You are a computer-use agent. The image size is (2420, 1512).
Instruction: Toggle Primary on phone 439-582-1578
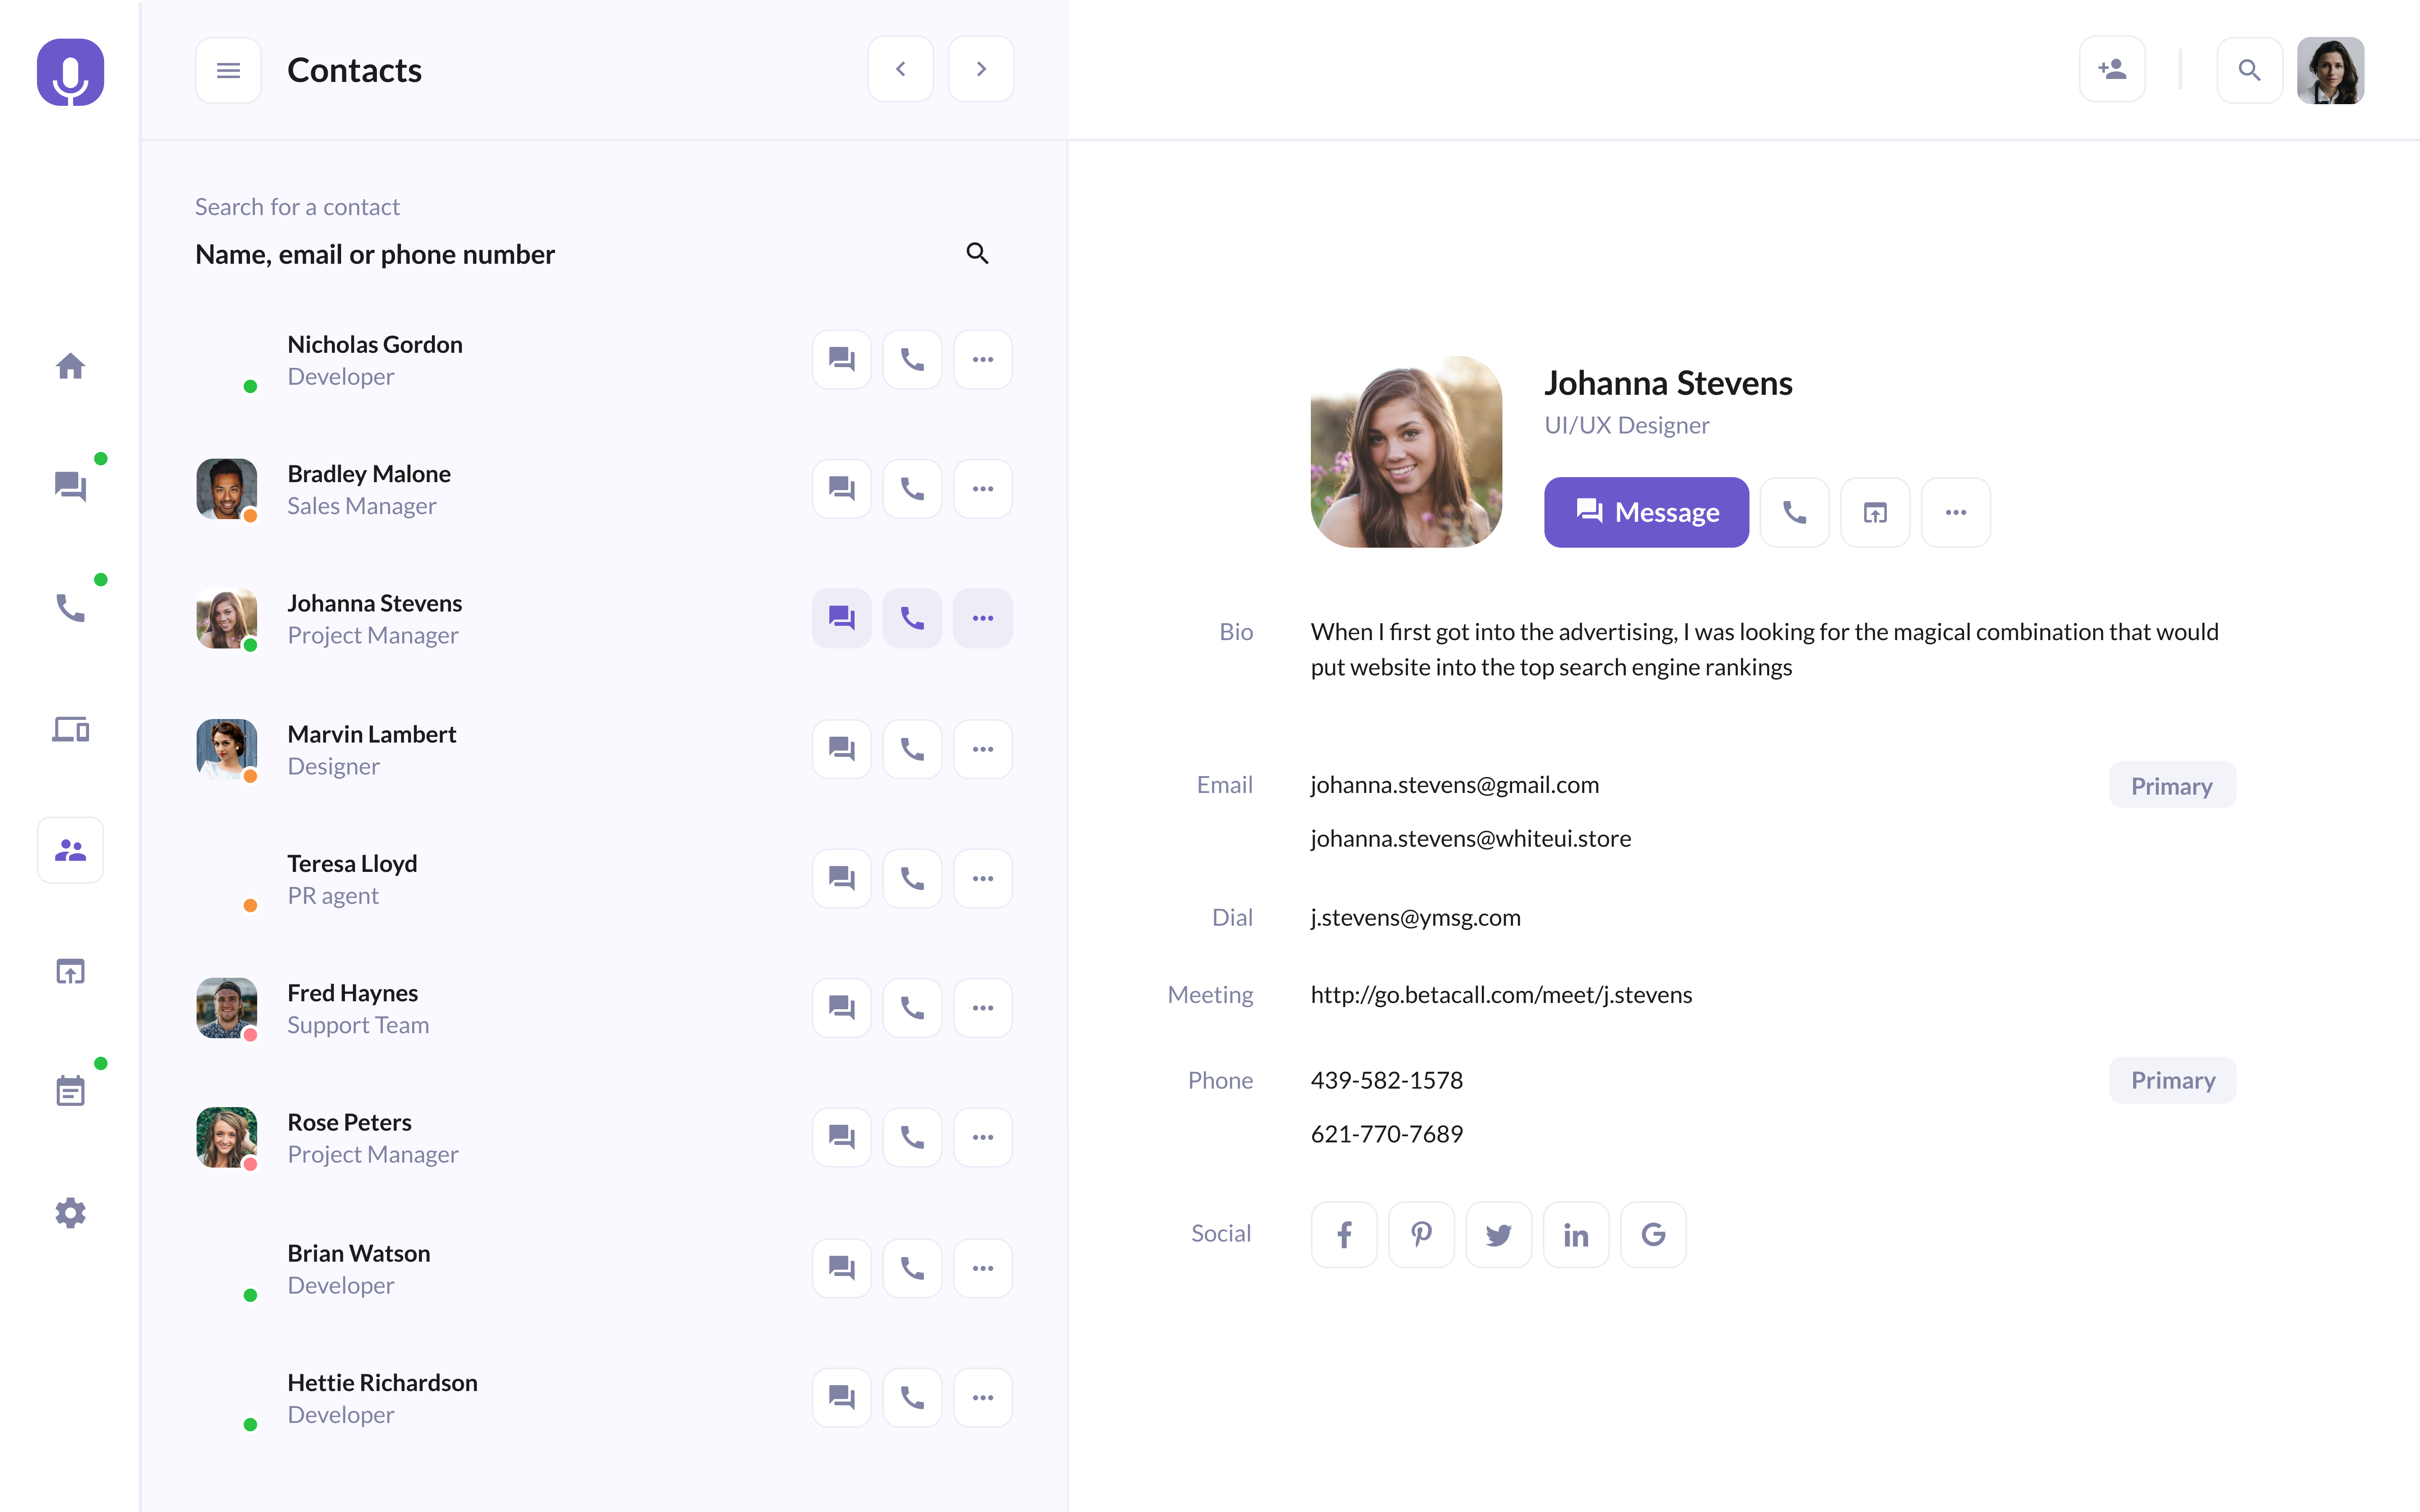tap(2172, 1080)
